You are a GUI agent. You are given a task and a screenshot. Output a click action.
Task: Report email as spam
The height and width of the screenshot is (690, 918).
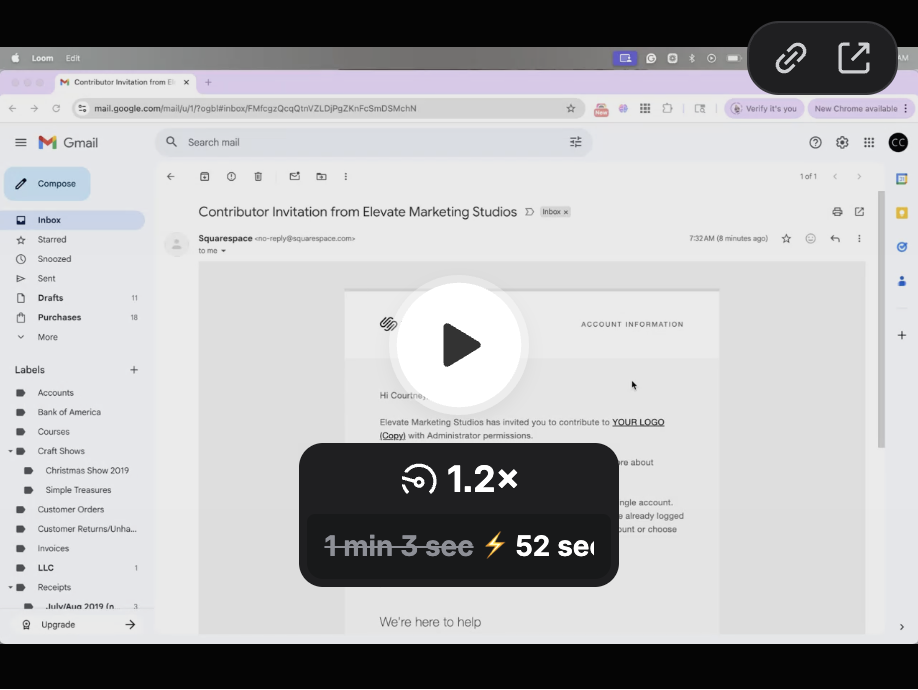pyautogui.click(x=231, y=177)
